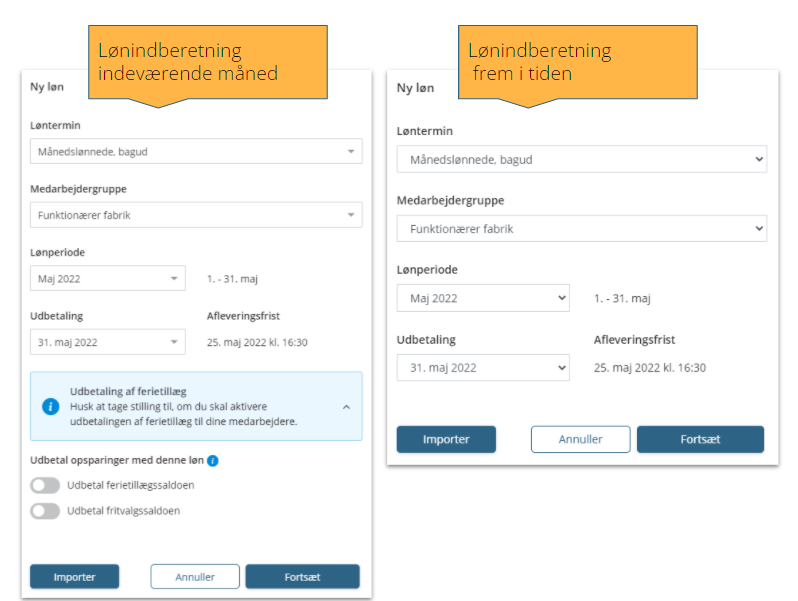The width and height of the screenshot is (798, 601).
Task: Open Udbetaling date dropdown in right form
Action: click(483, 367)
